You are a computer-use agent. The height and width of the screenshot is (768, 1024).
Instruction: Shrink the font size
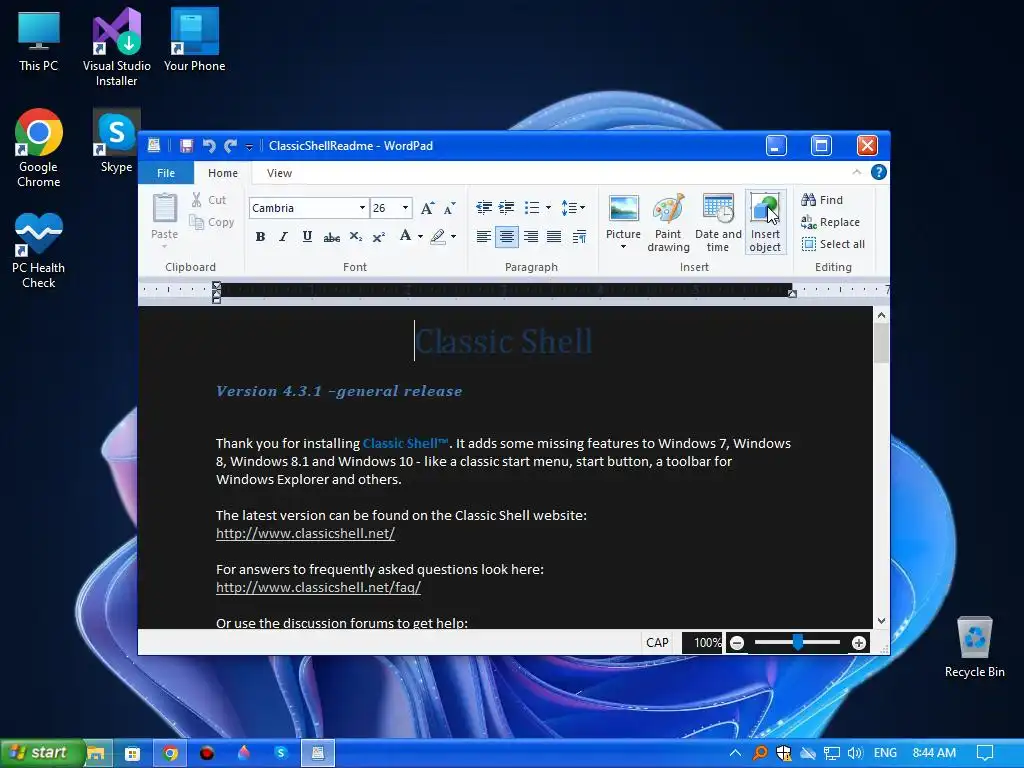(x=449, y=208)
